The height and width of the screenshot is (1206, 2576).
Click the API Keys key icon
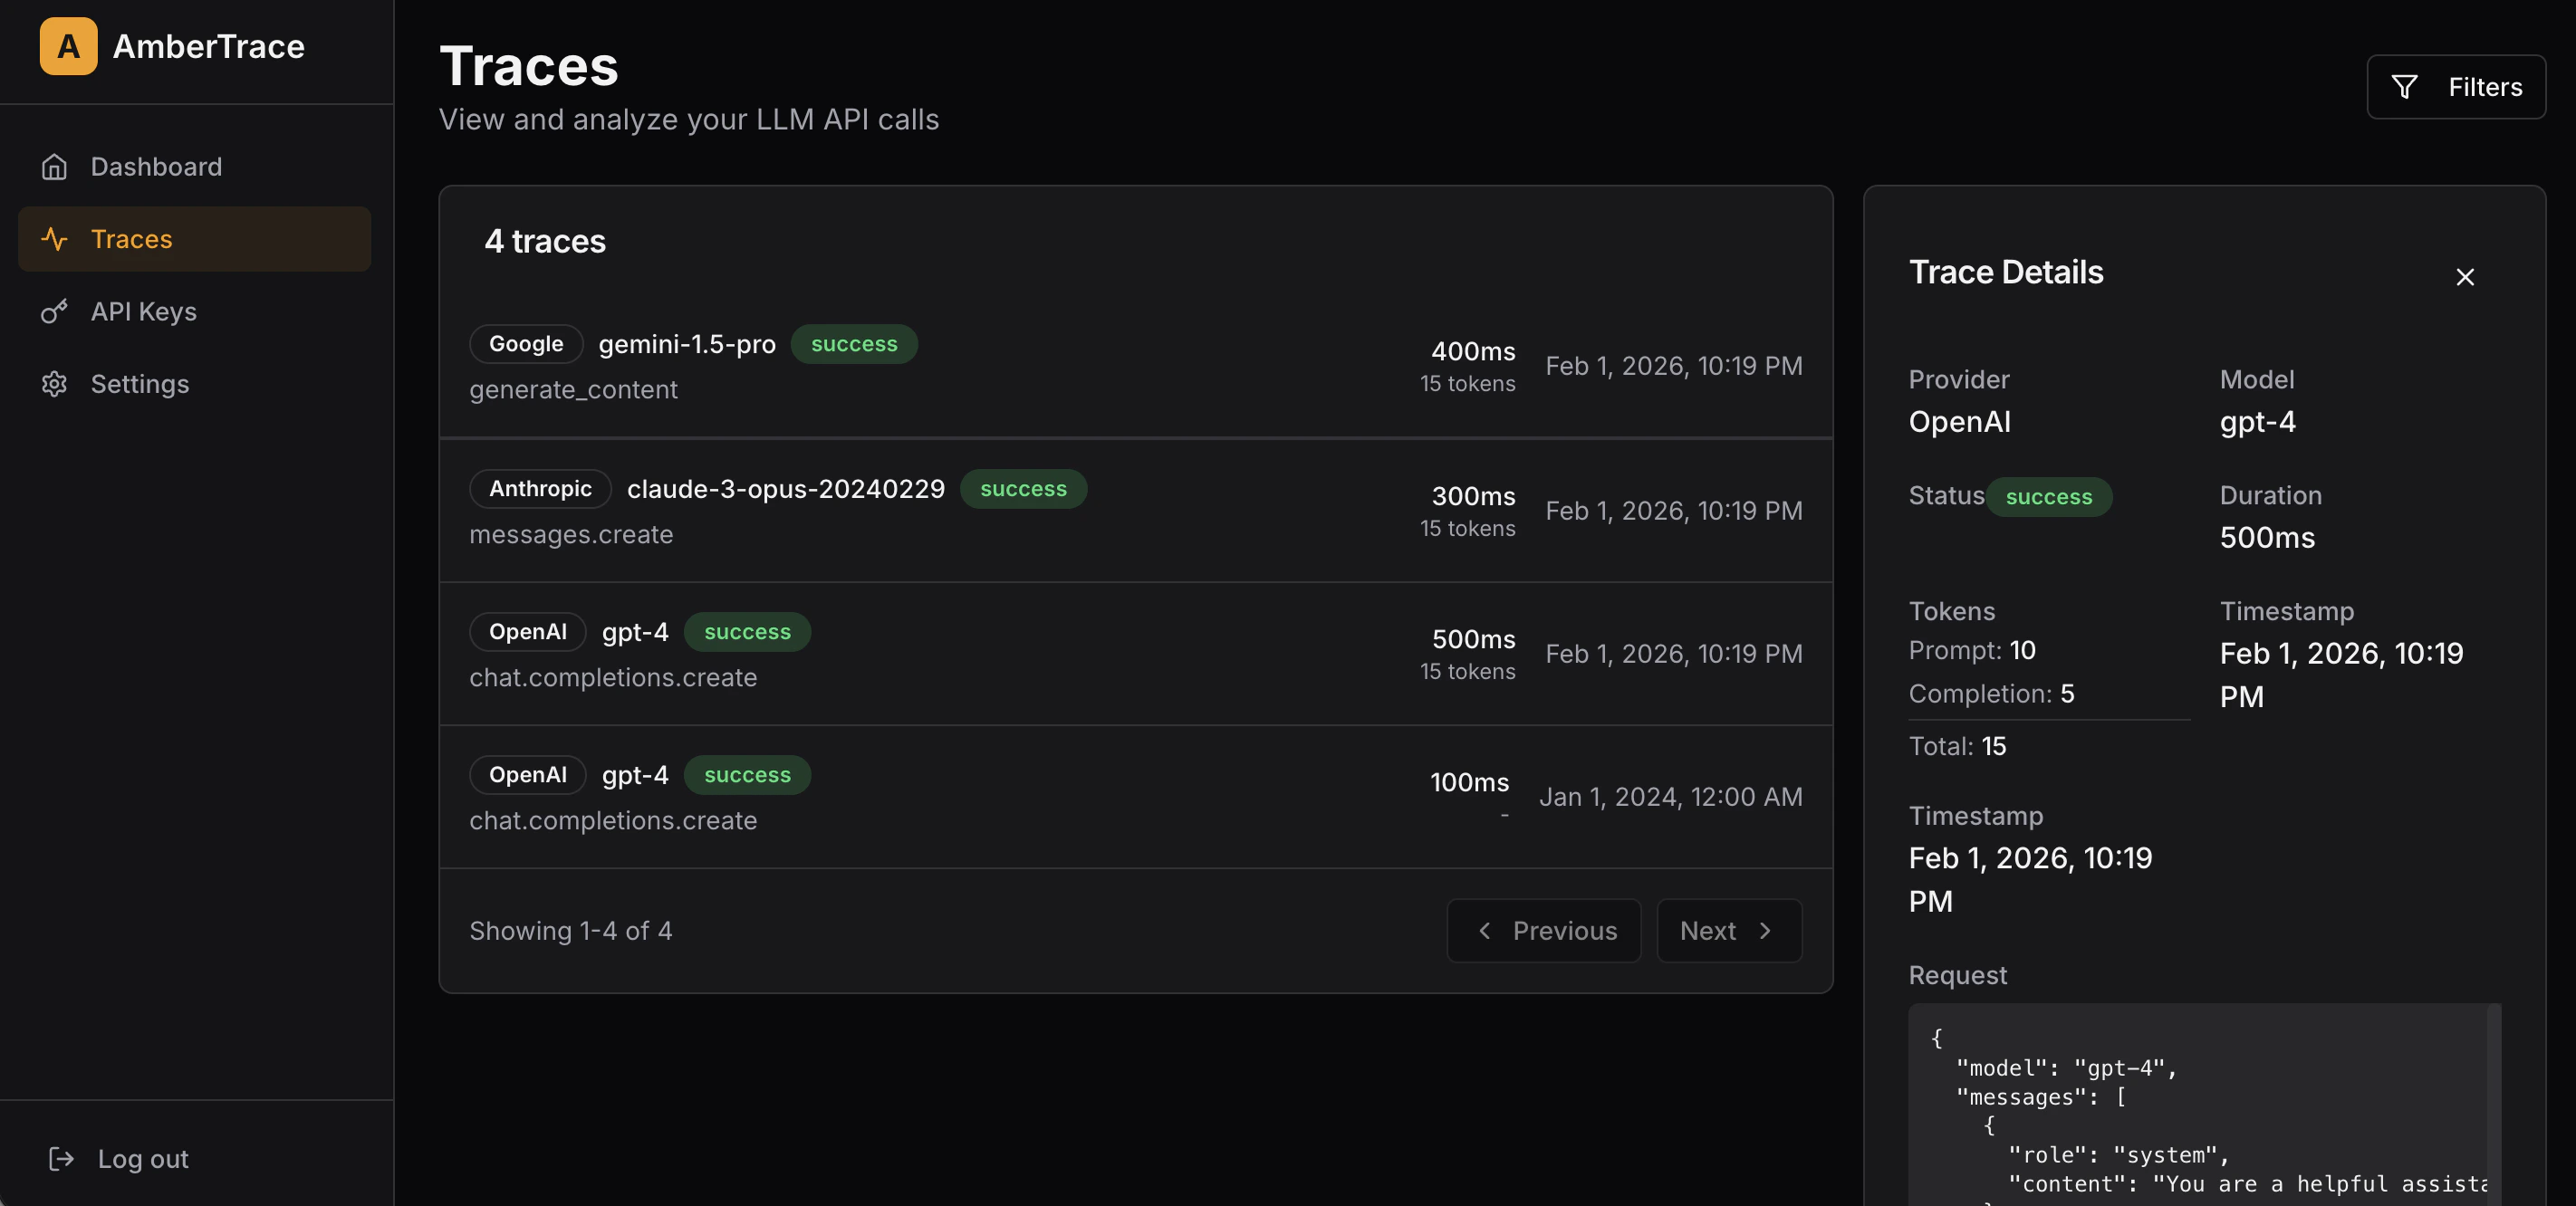(x=54, y=312)
